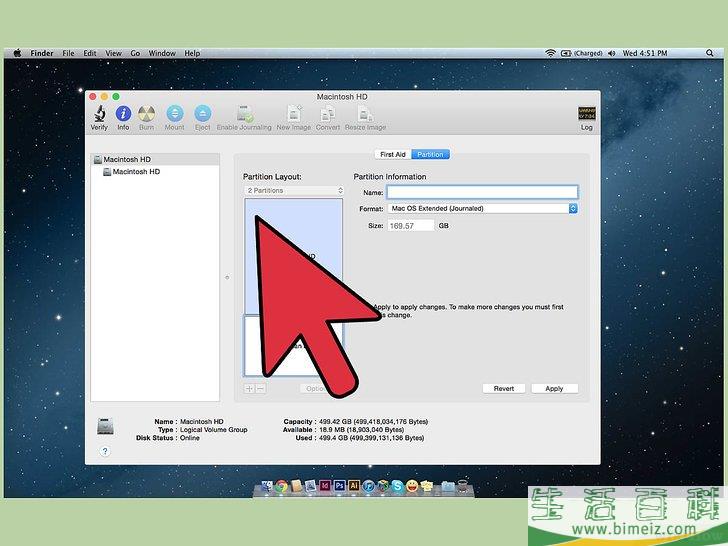
Task: Click the Burn toolbar icon
Action: (146, 113)
